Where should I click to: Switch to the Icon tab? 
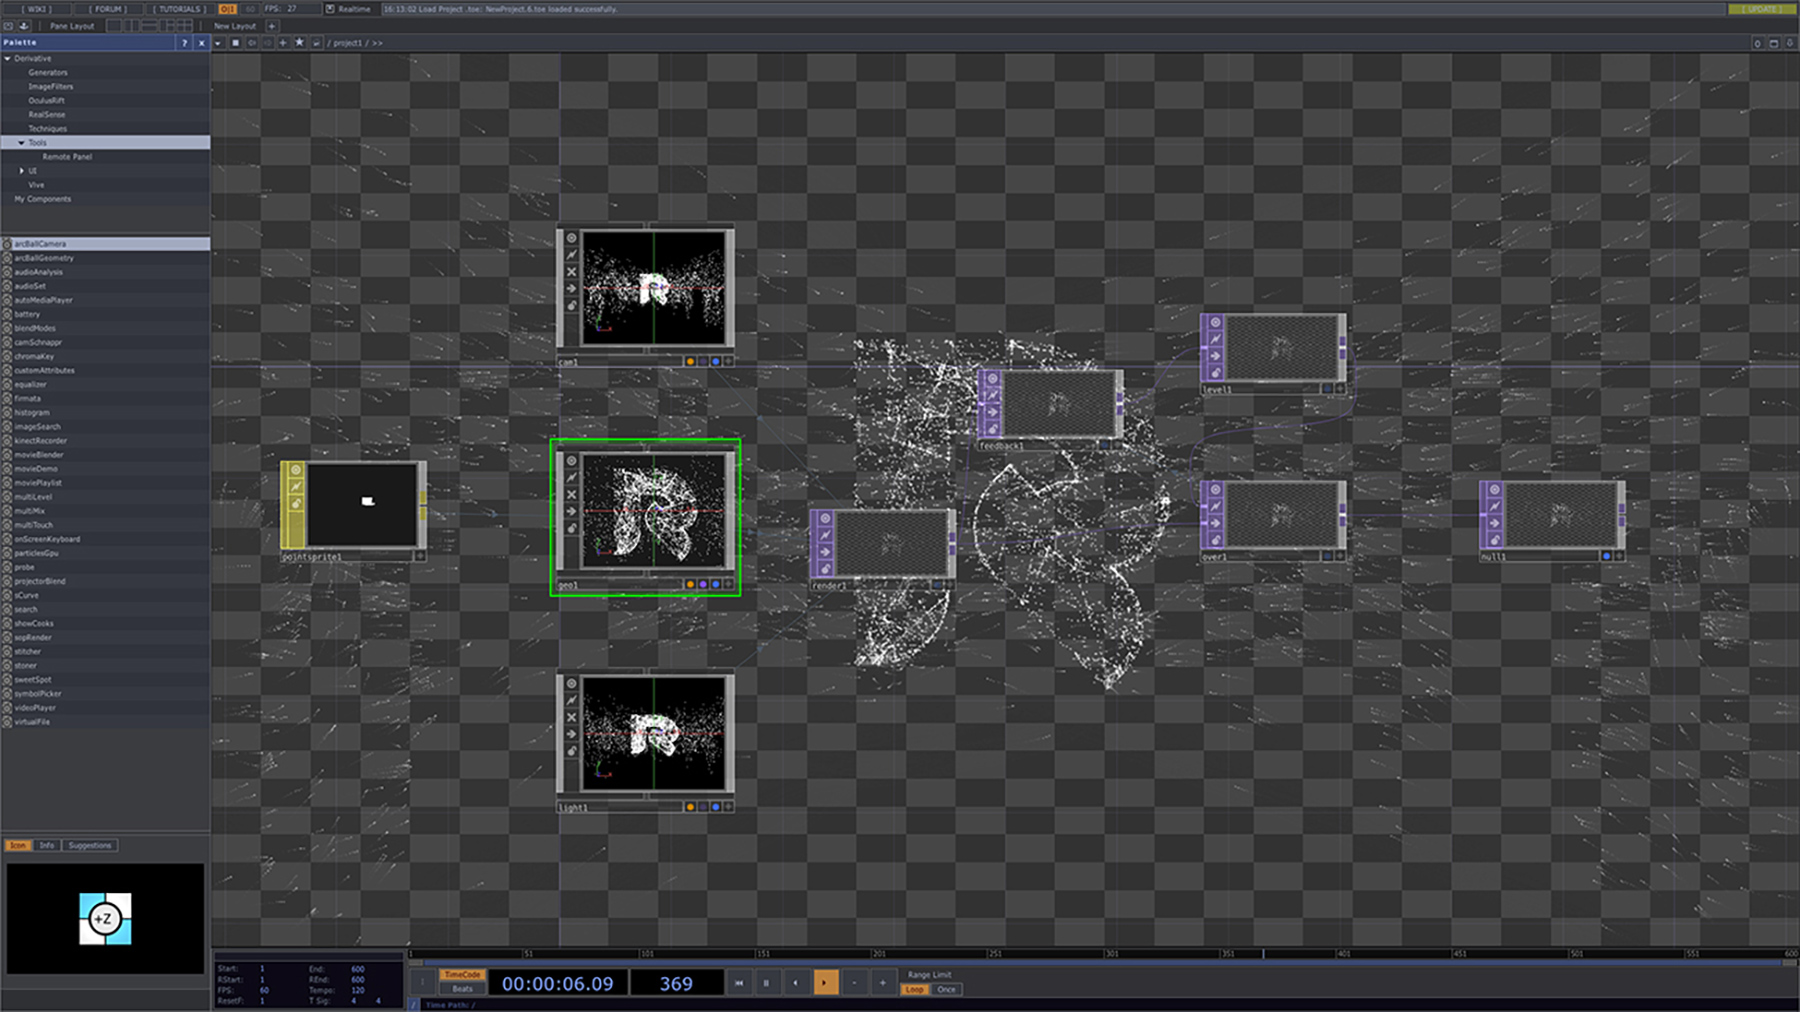18,846
